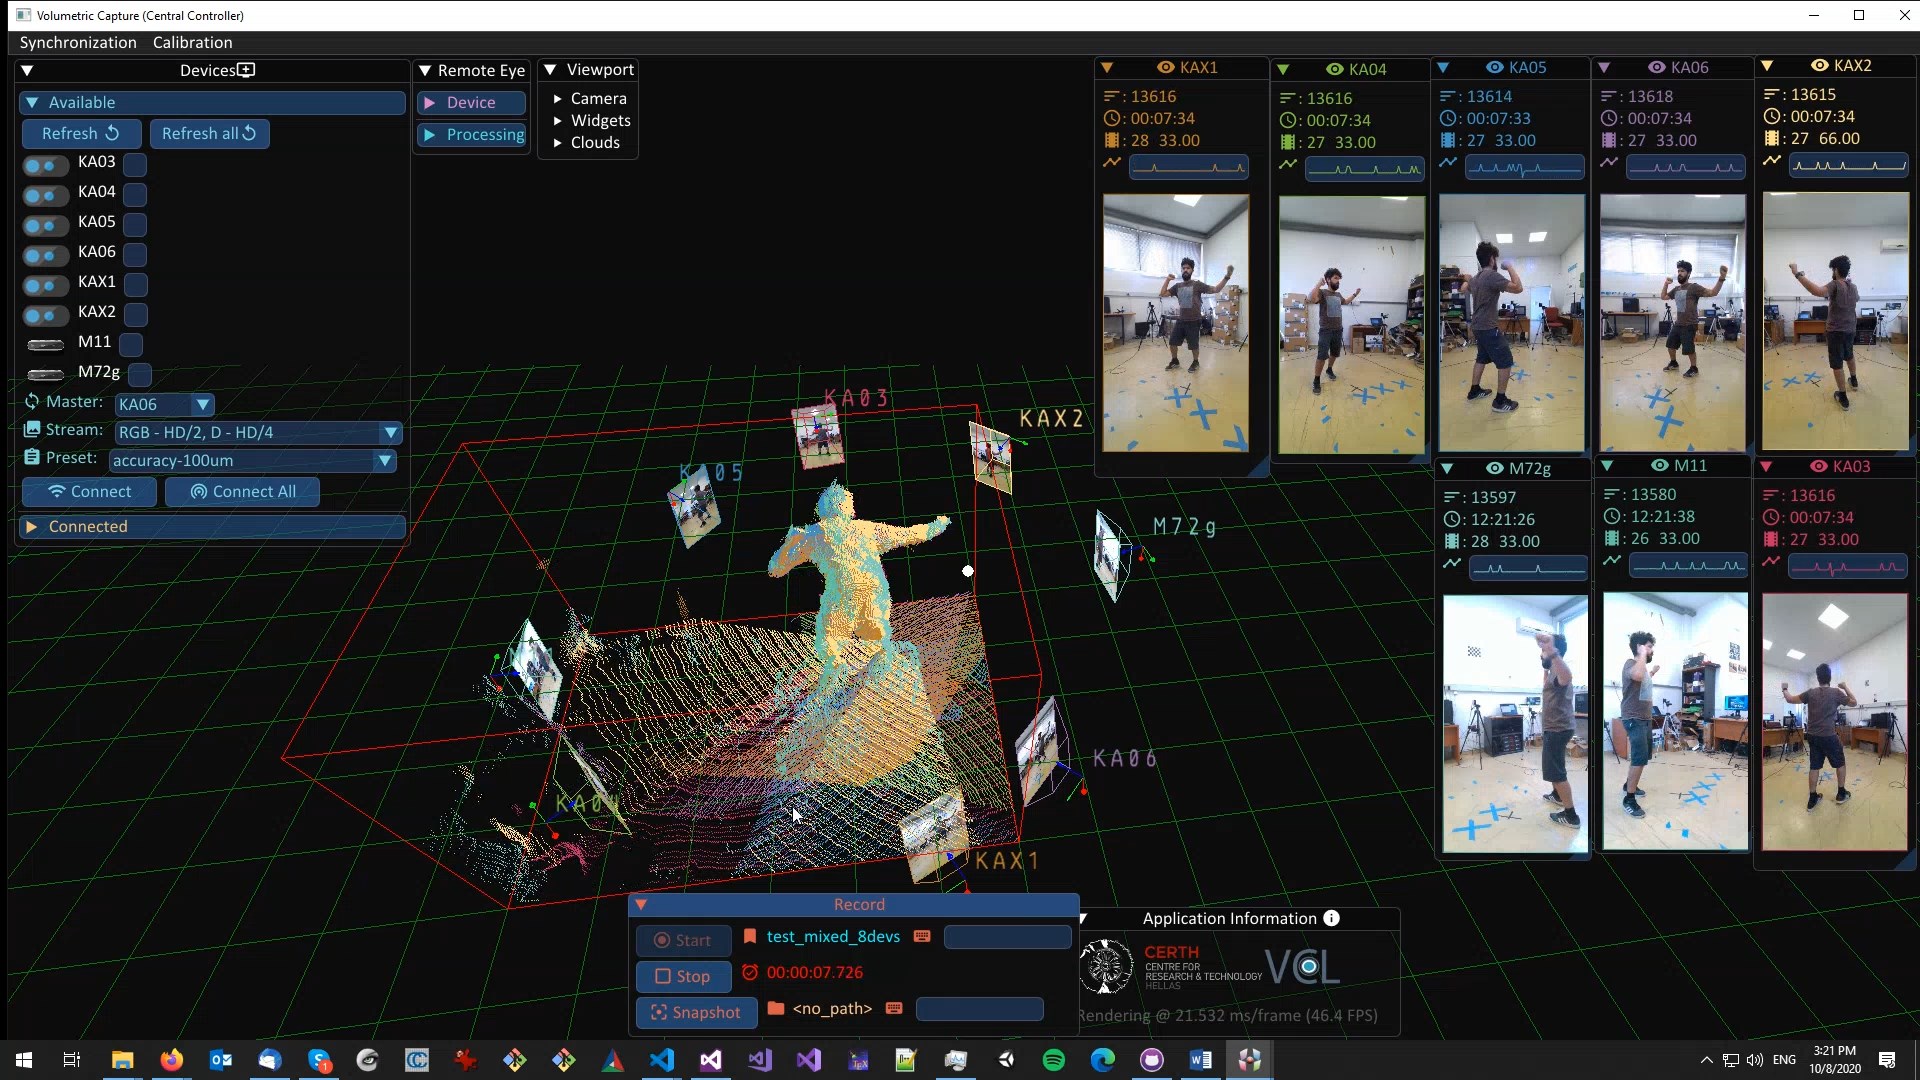Open the Calibration menu
The image size is (1920, 1080).
(x=192, y=42)
